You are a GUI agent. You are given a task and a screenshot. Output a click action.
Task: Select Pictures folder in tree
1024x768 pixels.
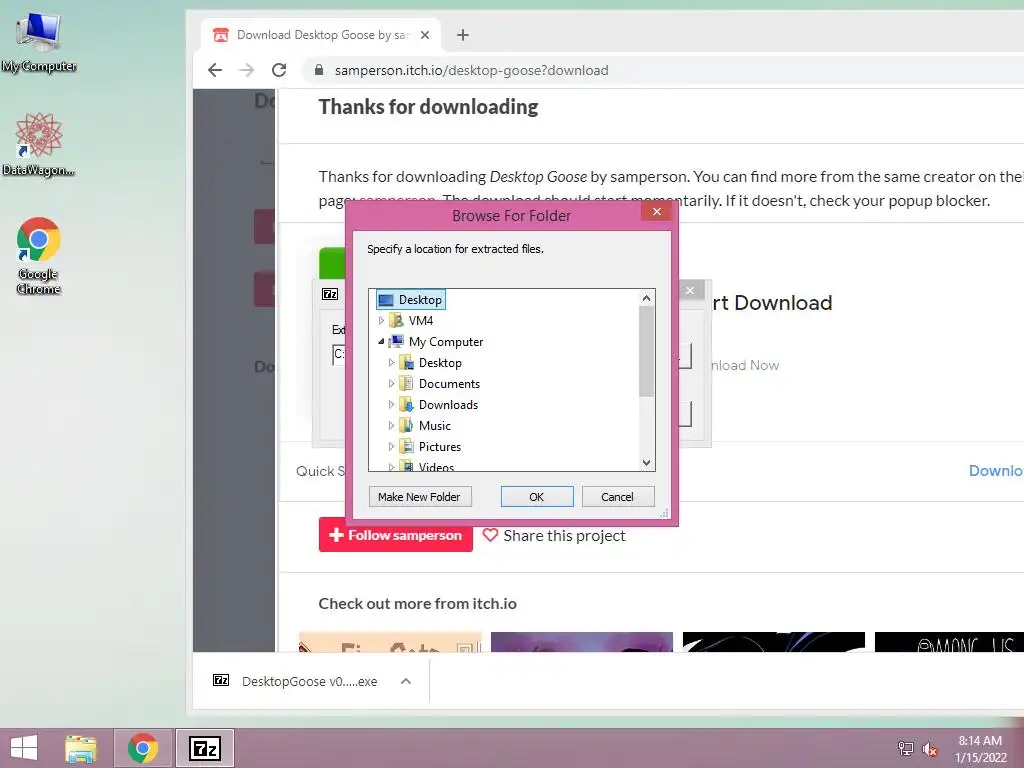pos(440,447)
